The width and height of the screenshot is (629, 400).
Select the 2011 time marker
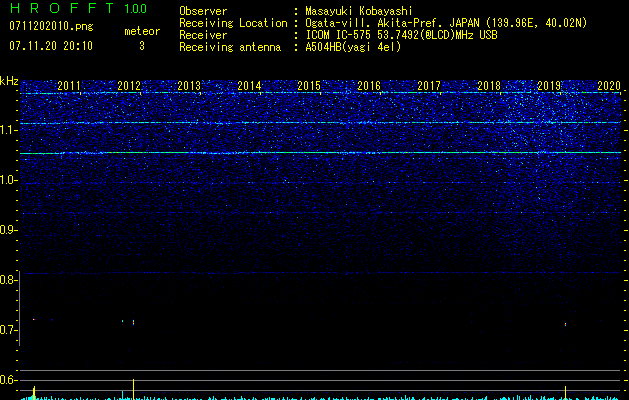click(69, 87)
